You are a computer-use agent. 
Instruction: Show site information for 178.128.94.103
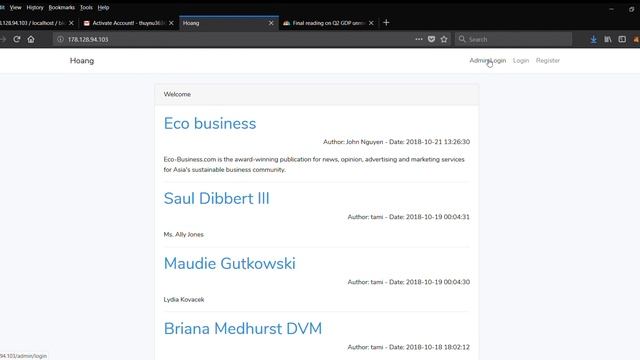pyautogui.click(x=60, y=39)
